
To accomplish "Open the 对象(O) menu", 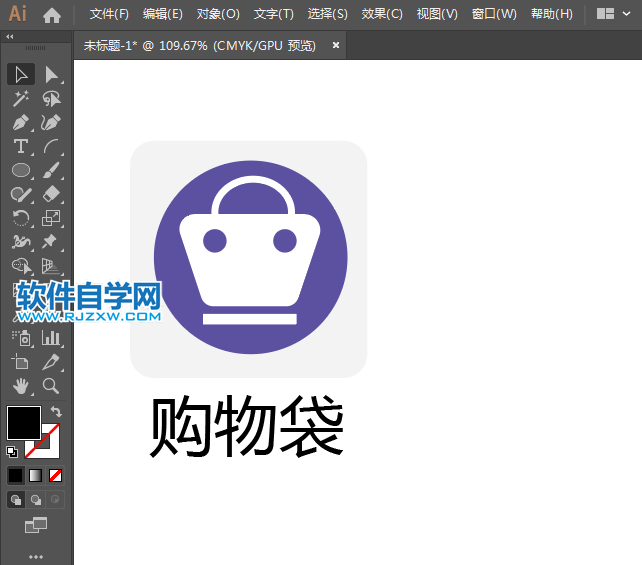I will click(x=218, y=14).
